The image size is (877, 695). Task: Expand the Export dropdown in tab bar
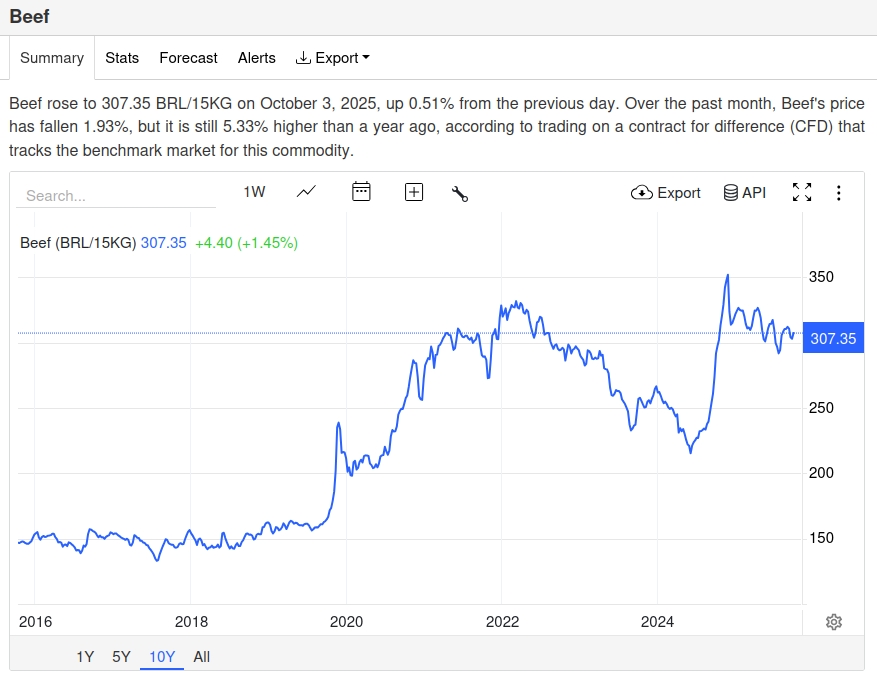click(x=333, y=58)
